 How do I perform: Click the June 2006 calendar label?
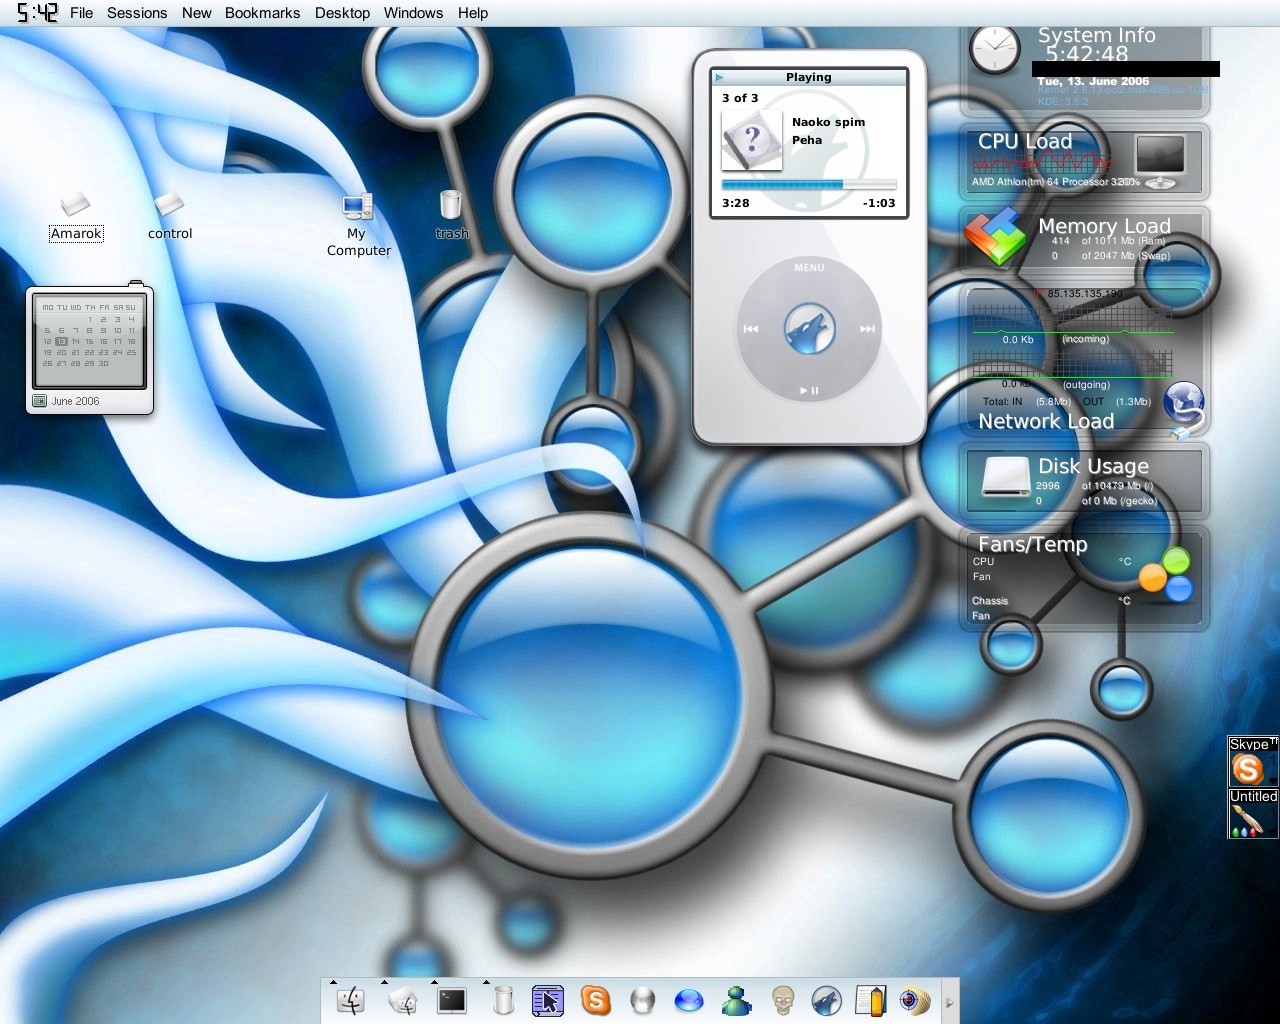76,401
